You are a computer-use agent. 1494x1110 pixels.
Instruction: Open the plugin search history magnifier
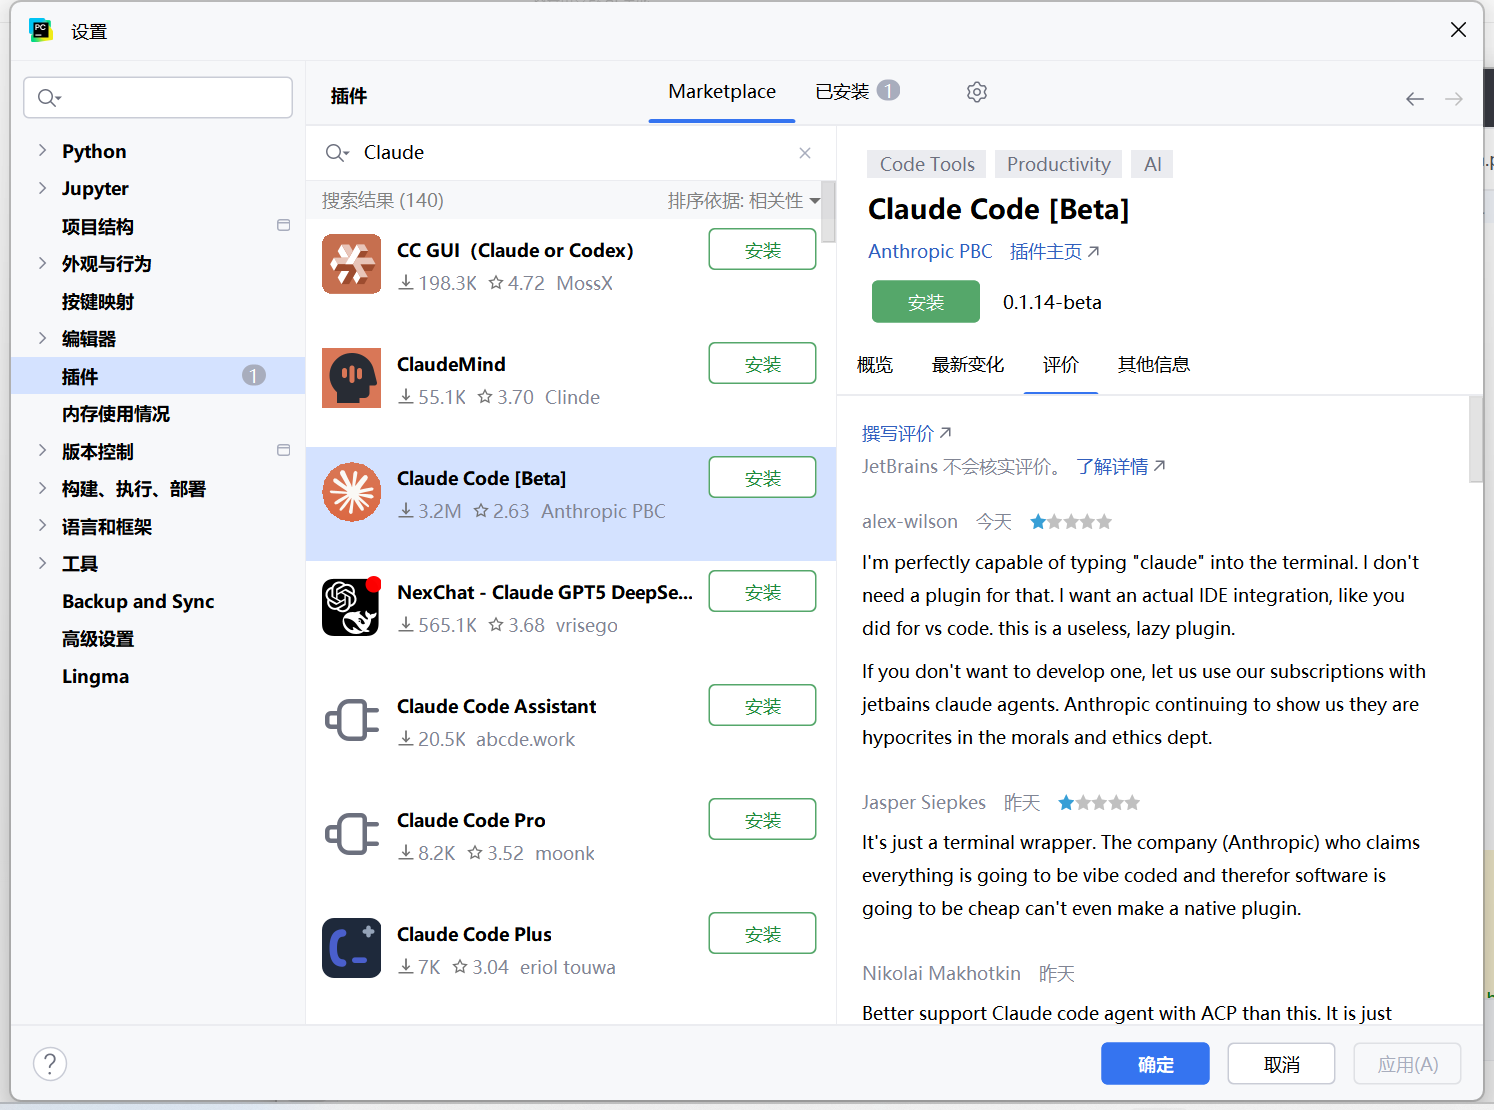[337, 153]
